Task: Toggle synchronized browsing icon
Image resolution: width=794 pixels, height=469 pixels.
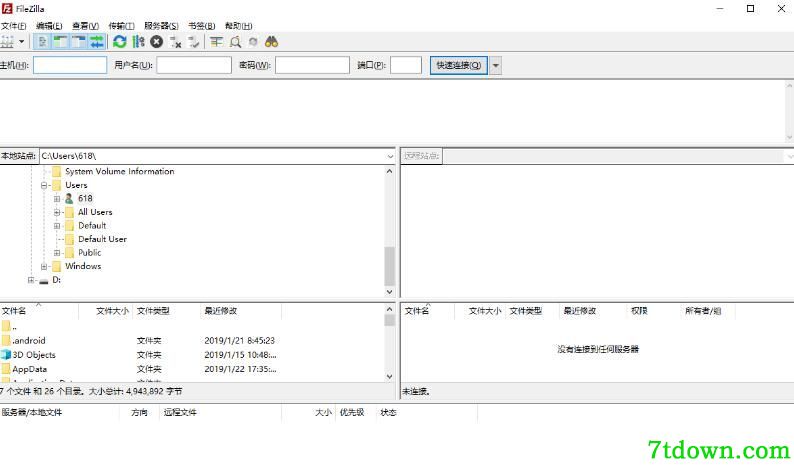Action: coord(253,42)
